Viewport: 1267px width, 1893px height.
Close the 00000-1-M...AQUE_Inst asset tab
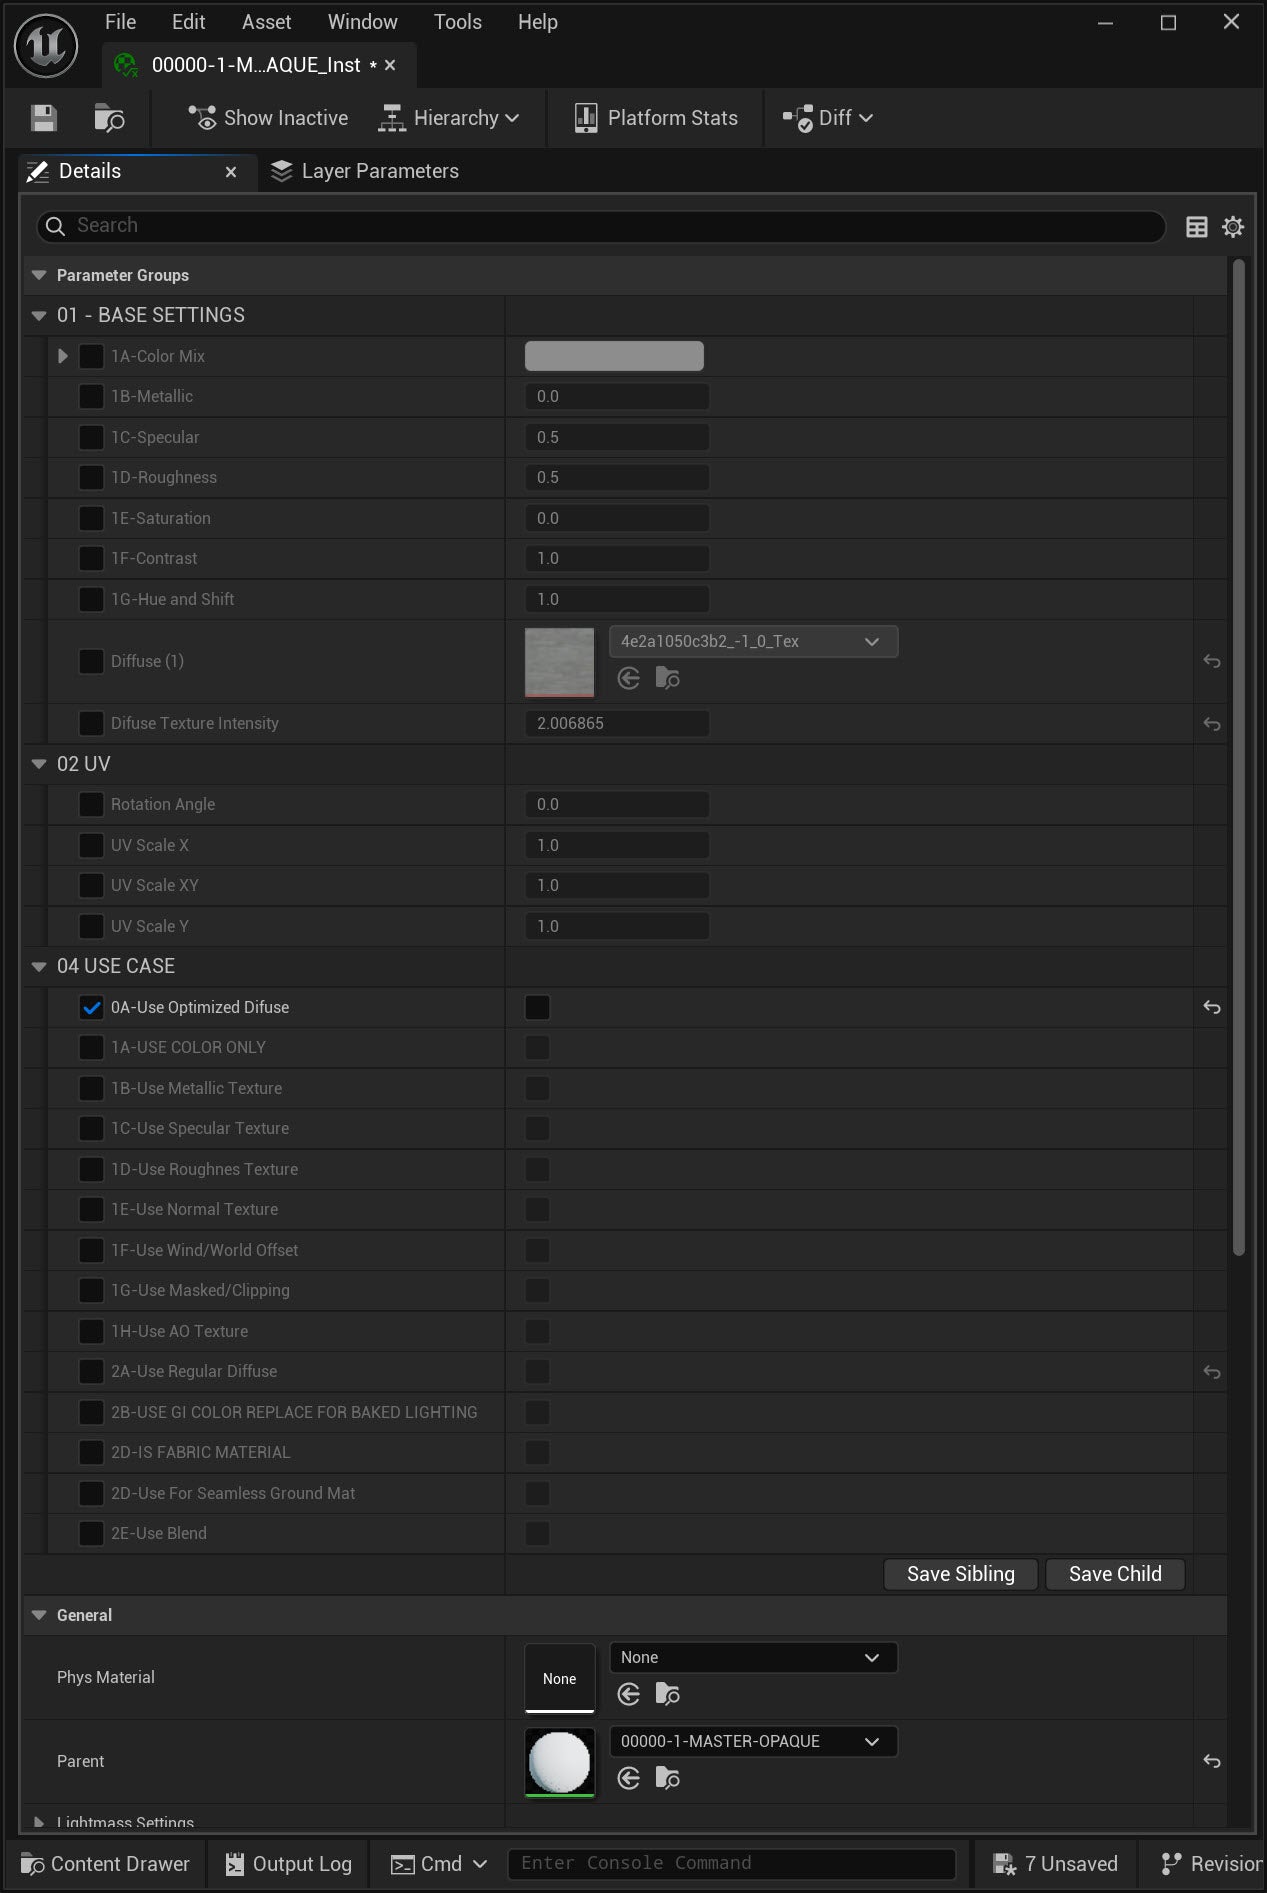[x=390, y=65]
